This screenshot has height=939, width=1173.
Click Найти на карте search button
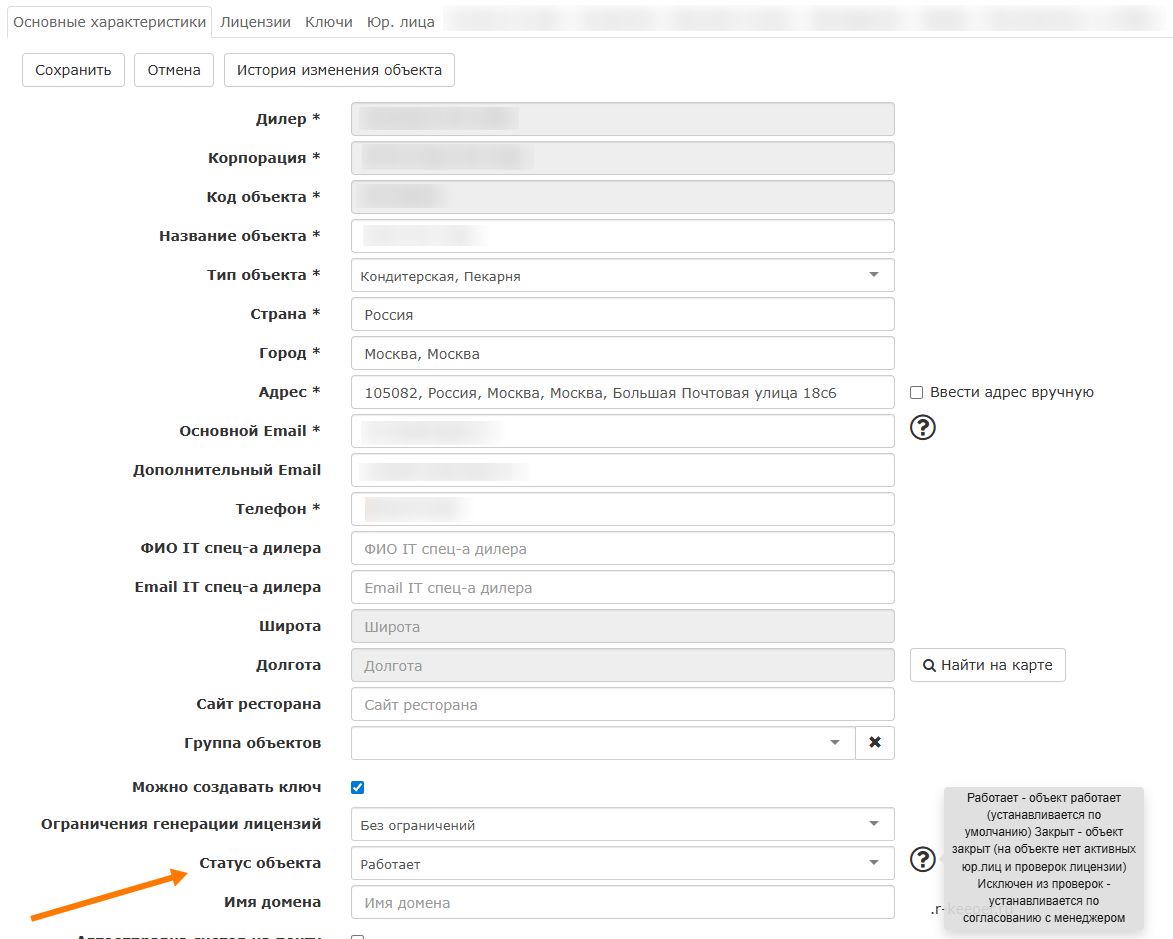coord(987,665)
